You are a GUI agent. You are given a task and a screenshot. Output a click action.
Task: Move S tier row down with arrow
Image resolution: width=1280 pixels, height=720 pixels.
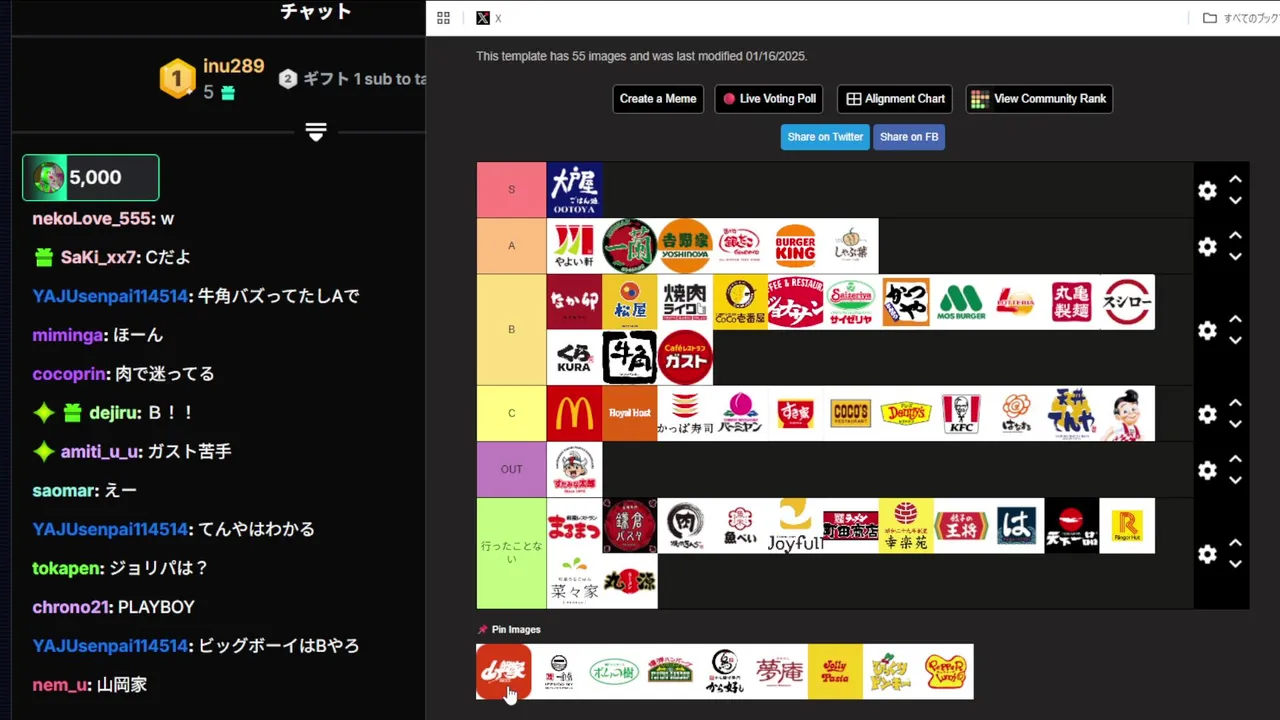click(1235, 200)
